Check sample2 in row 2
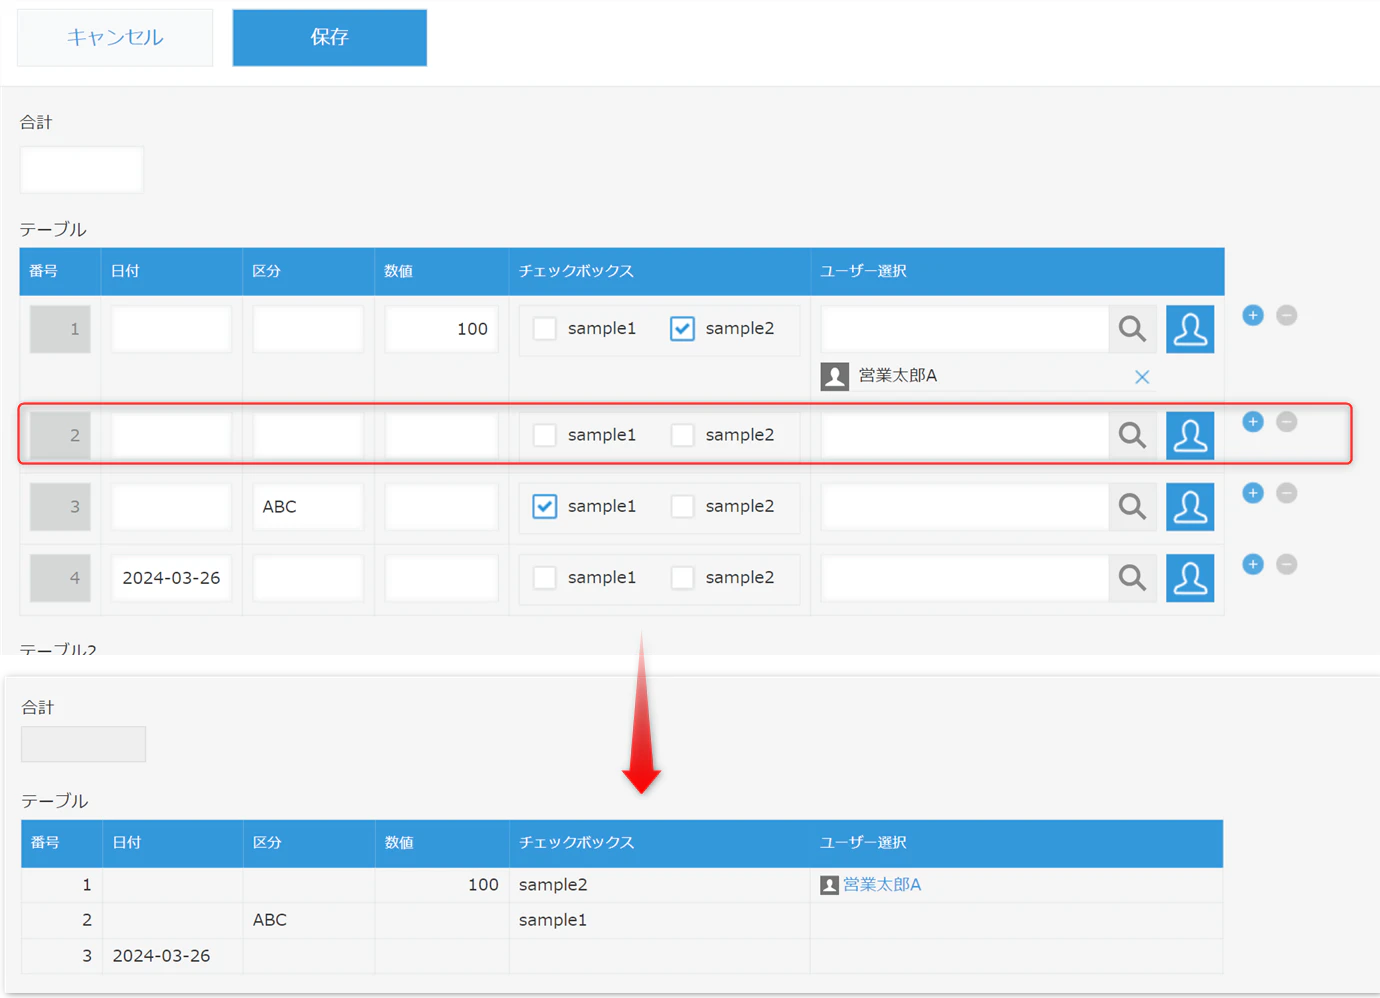This screenshot has height=998, width=1380. point(682,435)
